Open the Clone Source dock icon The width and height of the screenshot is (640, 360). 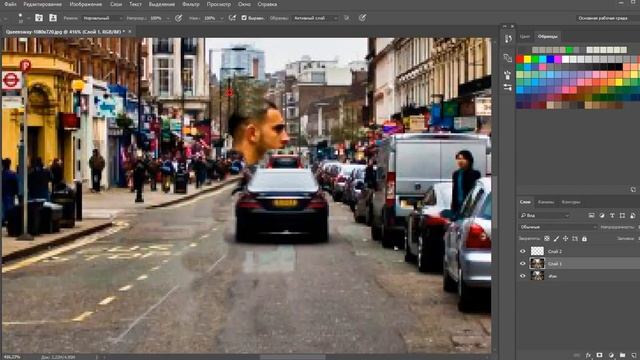coord(508,58)
